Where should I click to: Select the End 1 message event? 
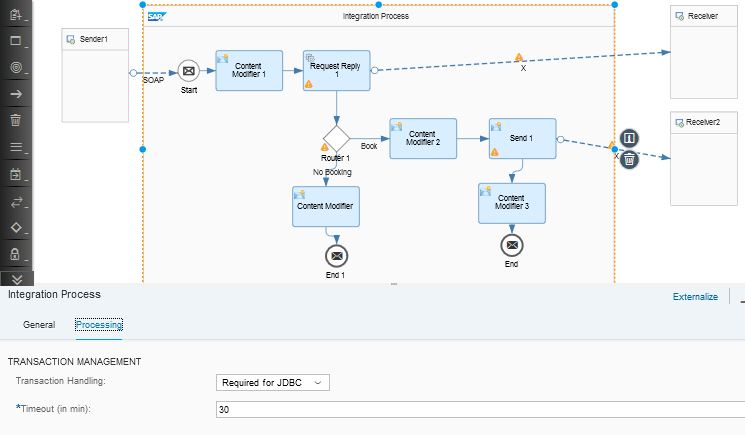click(x=336, y=256)
